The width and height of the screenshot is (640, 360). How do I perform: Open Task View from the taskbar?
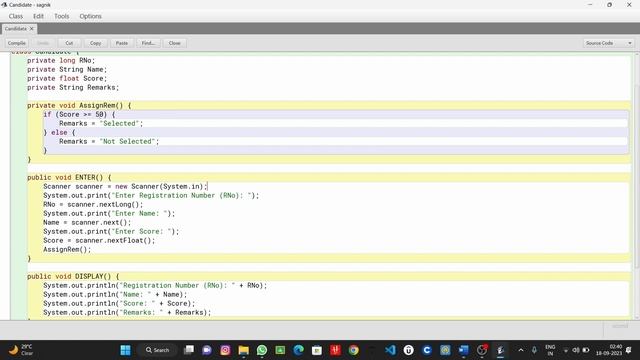pos(189,350)
